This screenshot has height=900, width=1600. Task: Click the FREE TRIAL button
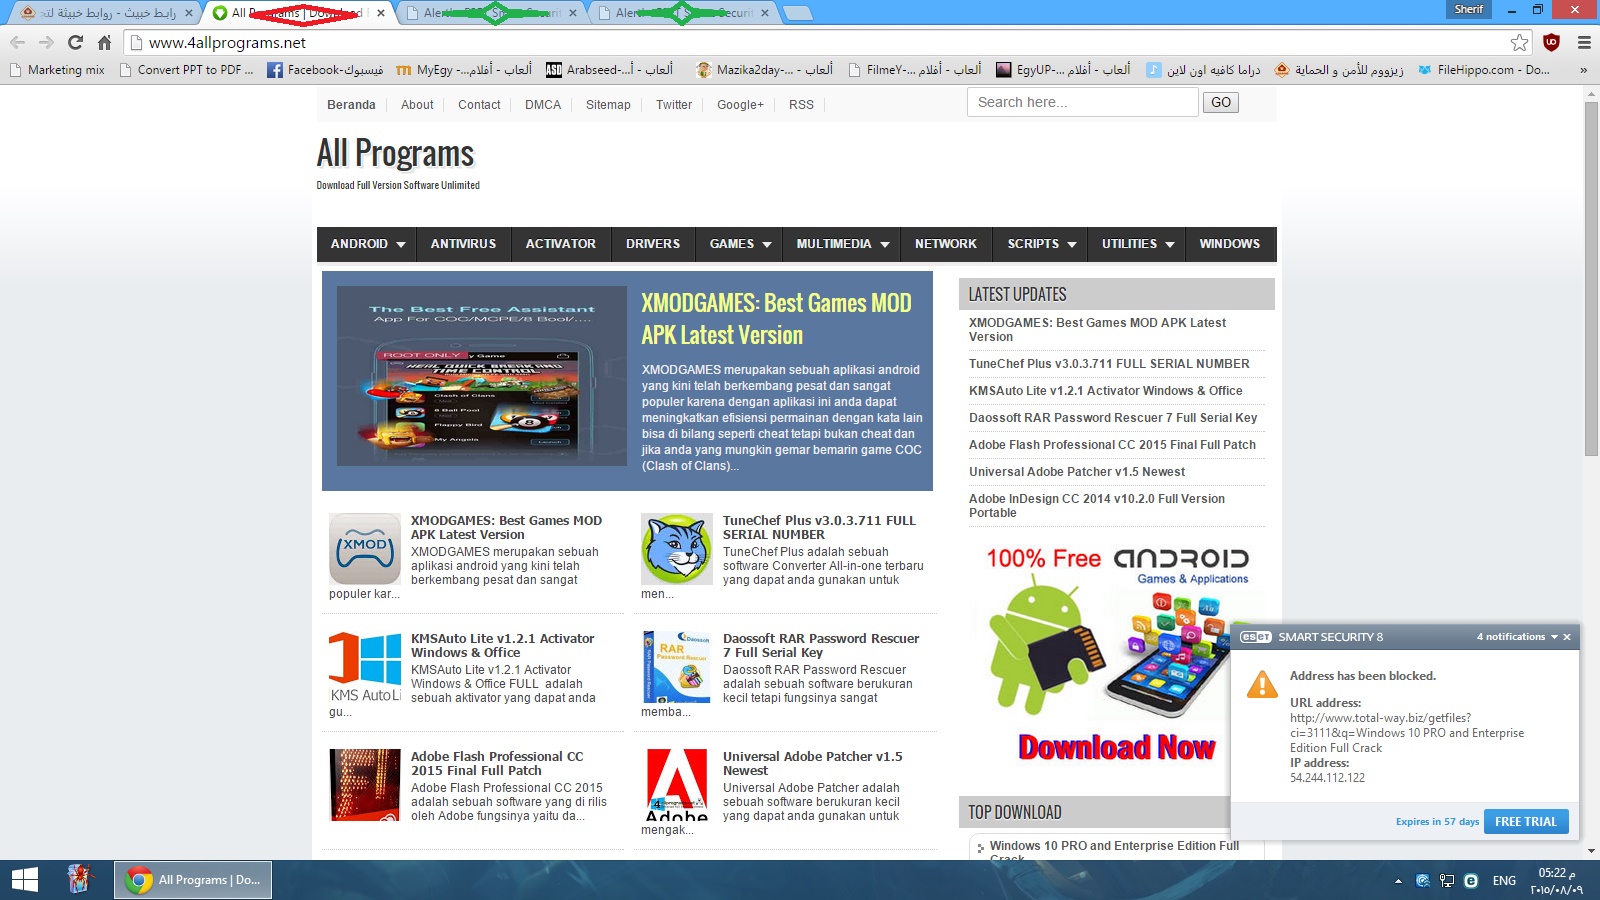1526,821
